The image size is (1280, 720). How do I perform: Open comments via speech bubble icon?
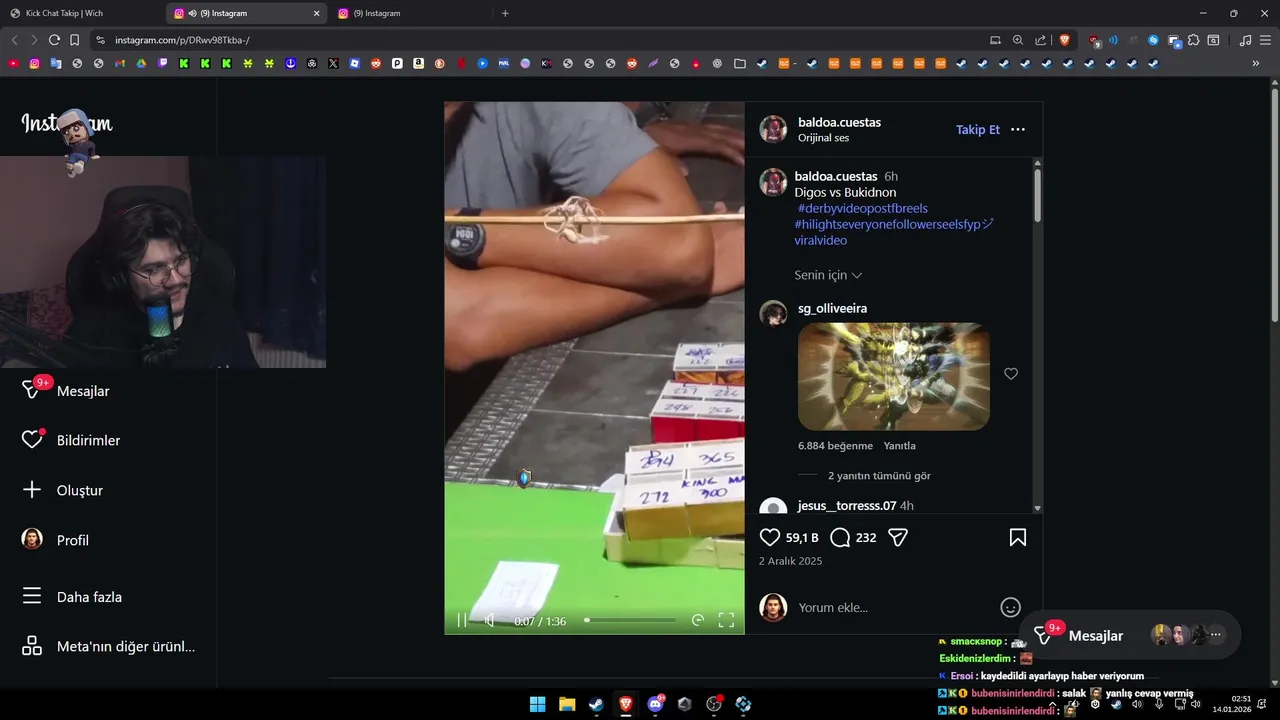(840, 537)
